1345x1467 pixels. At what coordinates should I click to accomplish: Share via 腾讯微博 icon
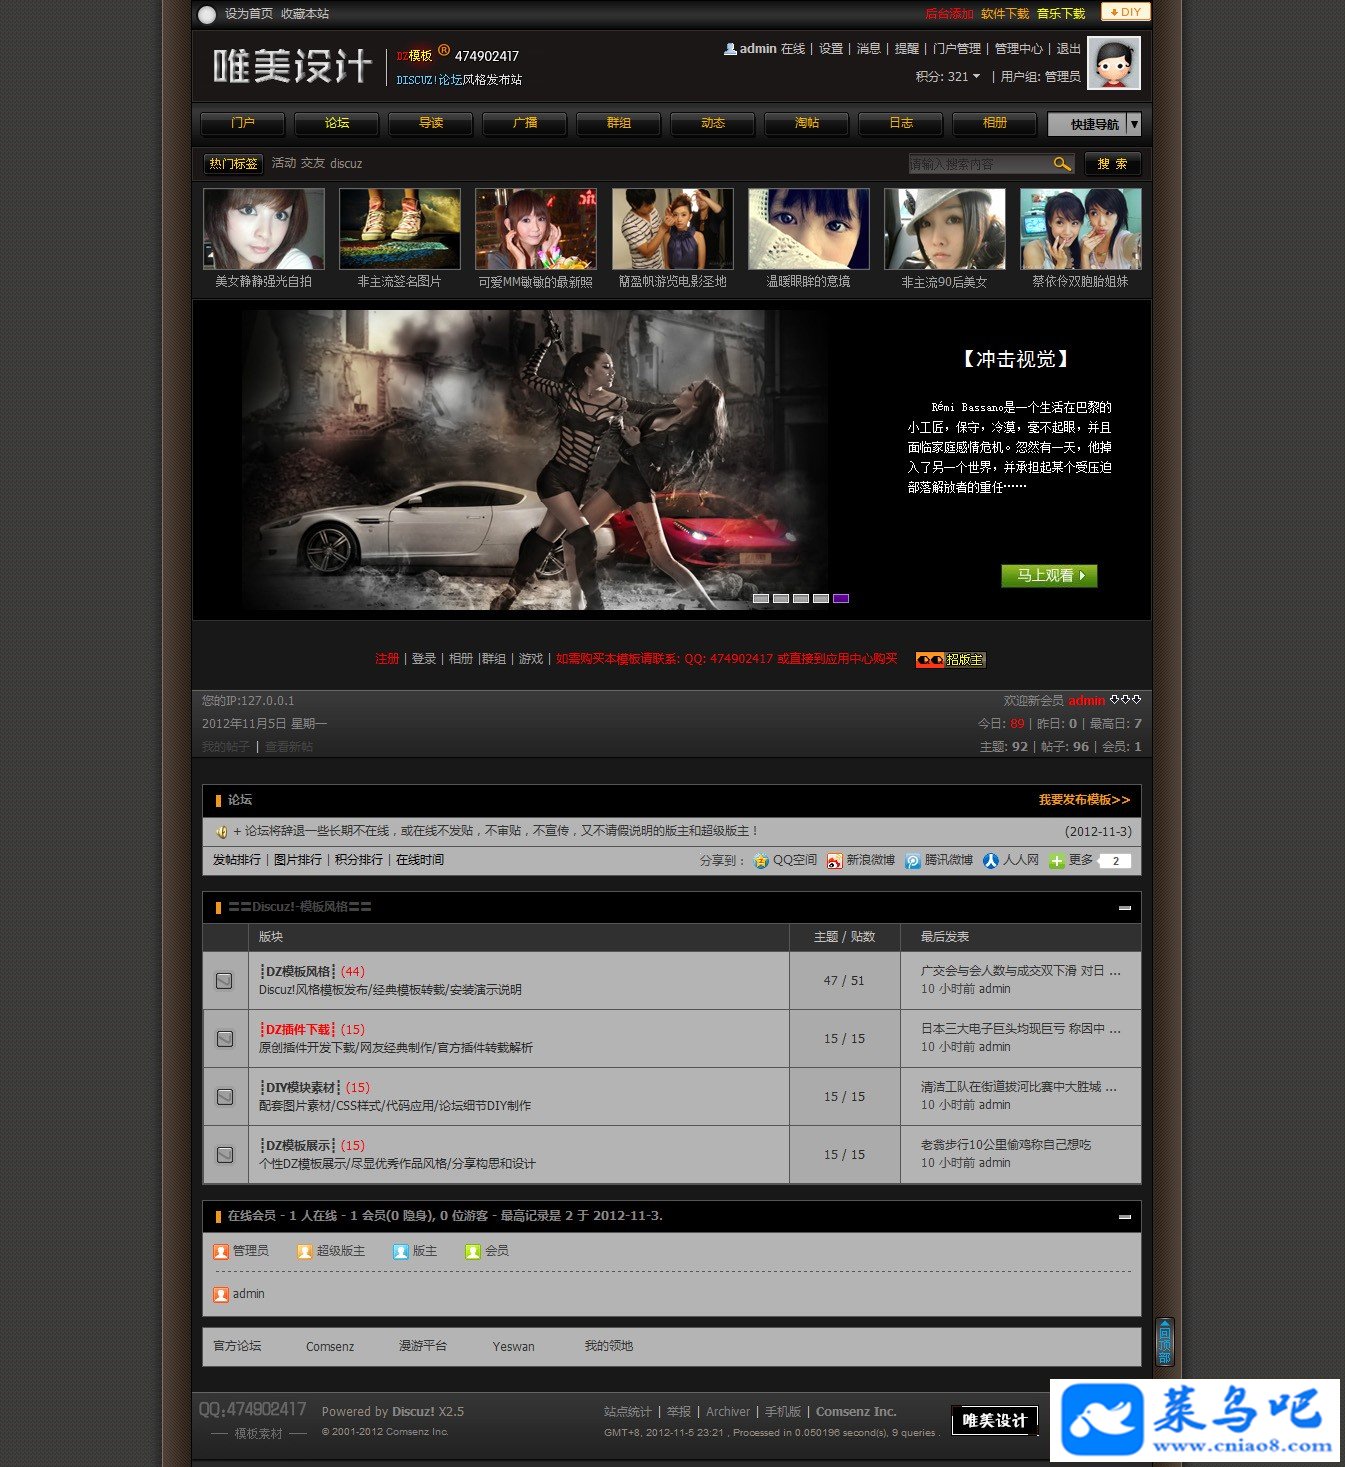(x=913, y=860)
